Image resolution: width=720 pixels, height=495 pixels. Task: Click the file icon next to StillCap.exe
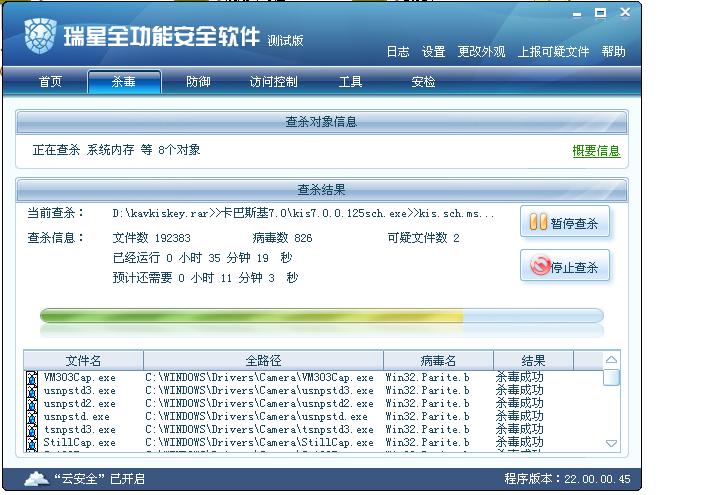(x=32, y=443)
